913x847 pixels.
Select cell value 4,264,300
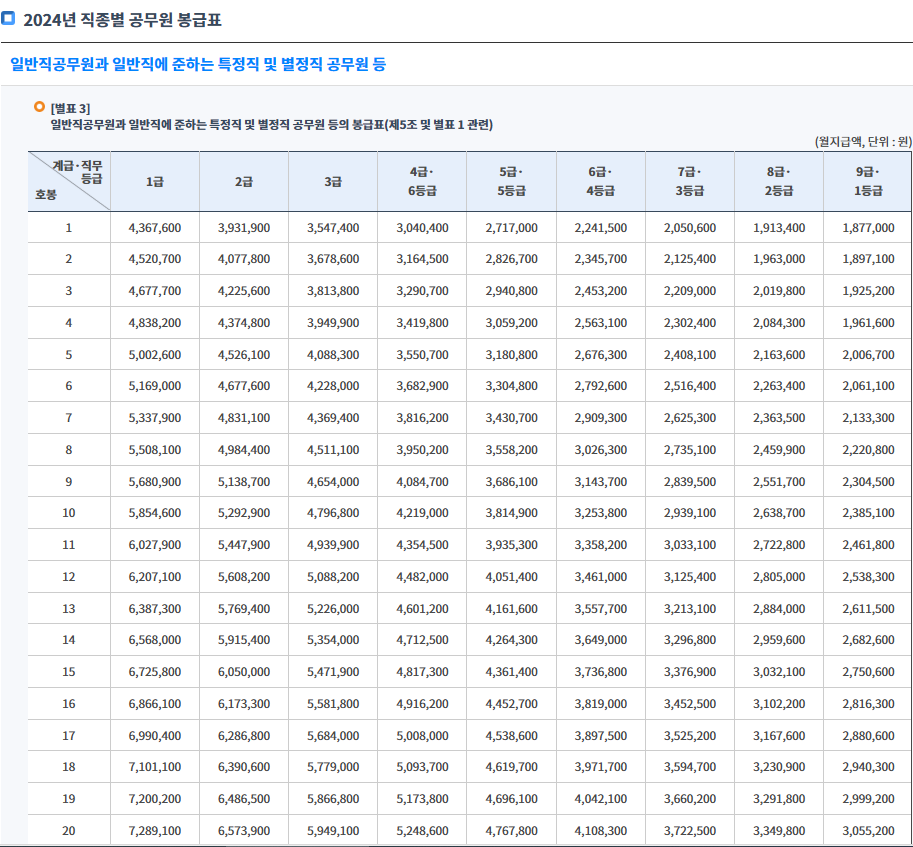pyautogui.click(x=511, y=640)
